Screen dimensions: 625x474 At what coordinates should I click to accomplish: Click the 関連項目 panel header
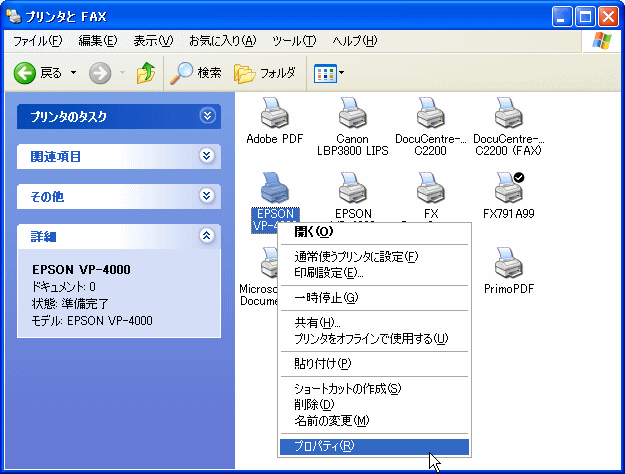pyautogui.click(x=119, y=156)
